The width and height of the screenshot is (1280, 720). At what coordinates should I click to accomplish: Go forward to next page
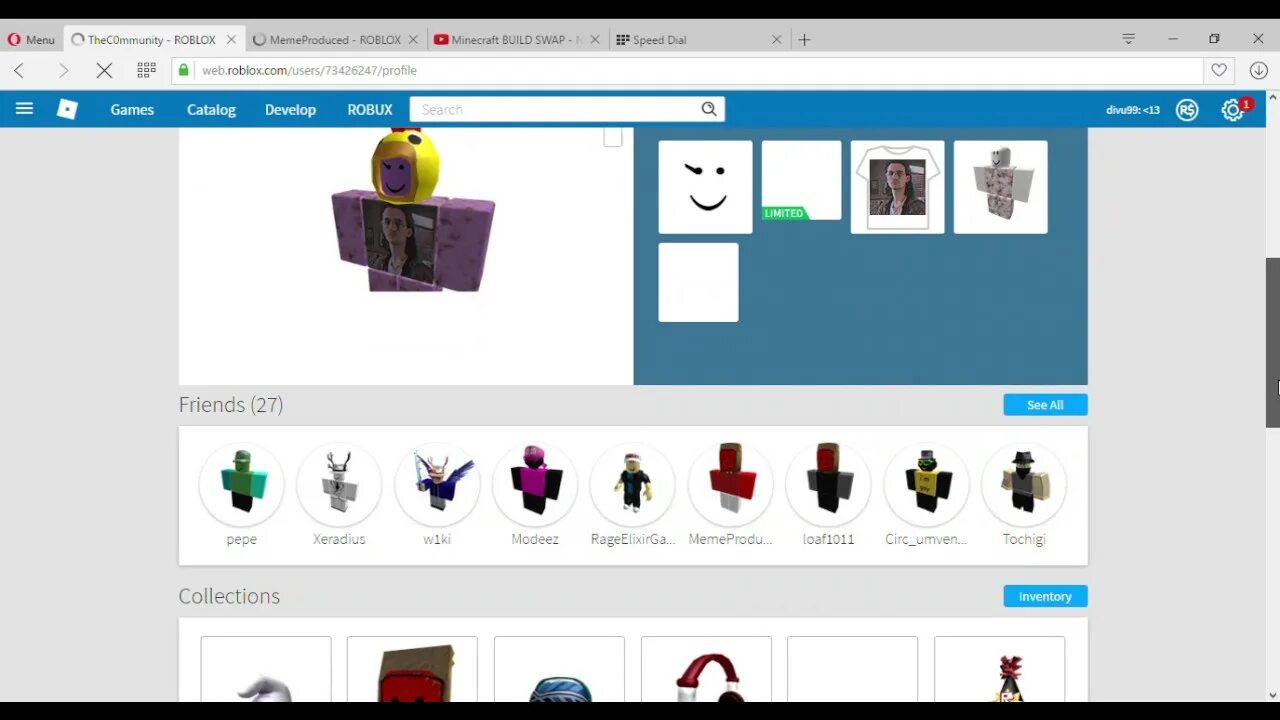point(63,70)
